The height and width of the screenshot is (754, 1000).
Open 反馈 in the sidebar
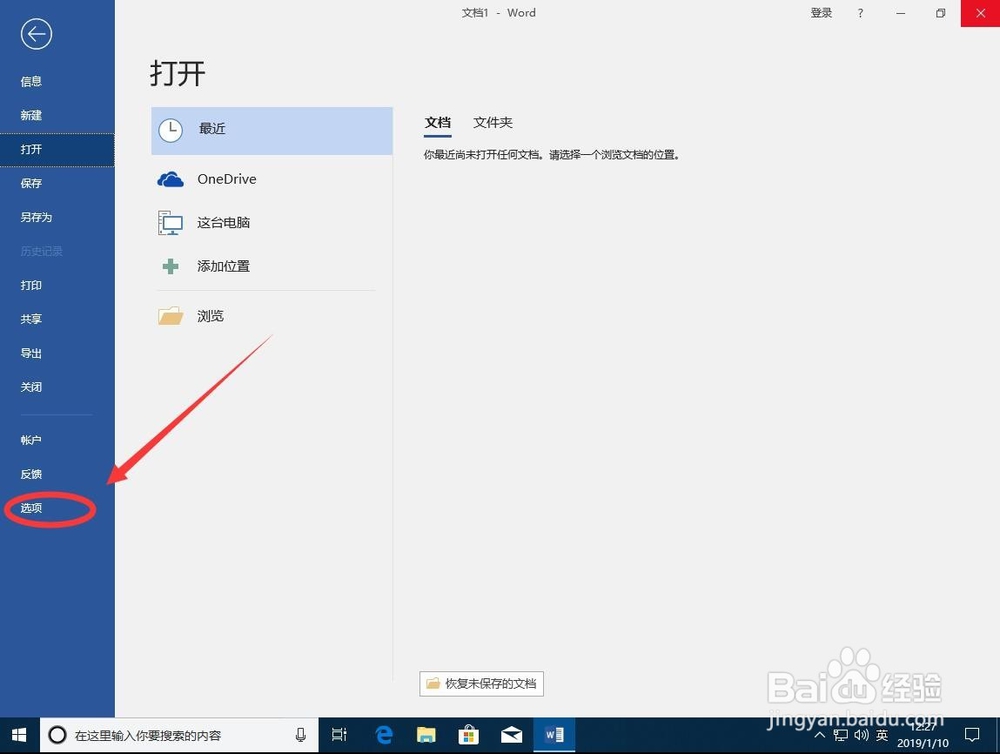(31, 474)
